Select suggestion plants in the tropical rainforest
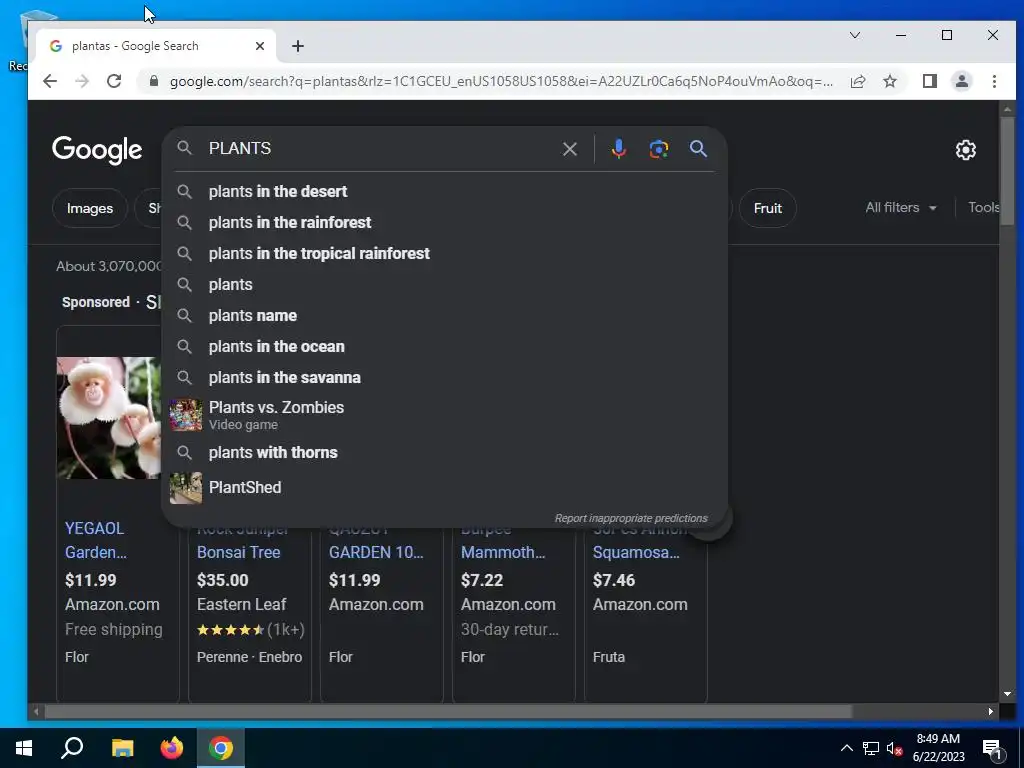This screenshot has width=1024, height=768. pos(445,253)
